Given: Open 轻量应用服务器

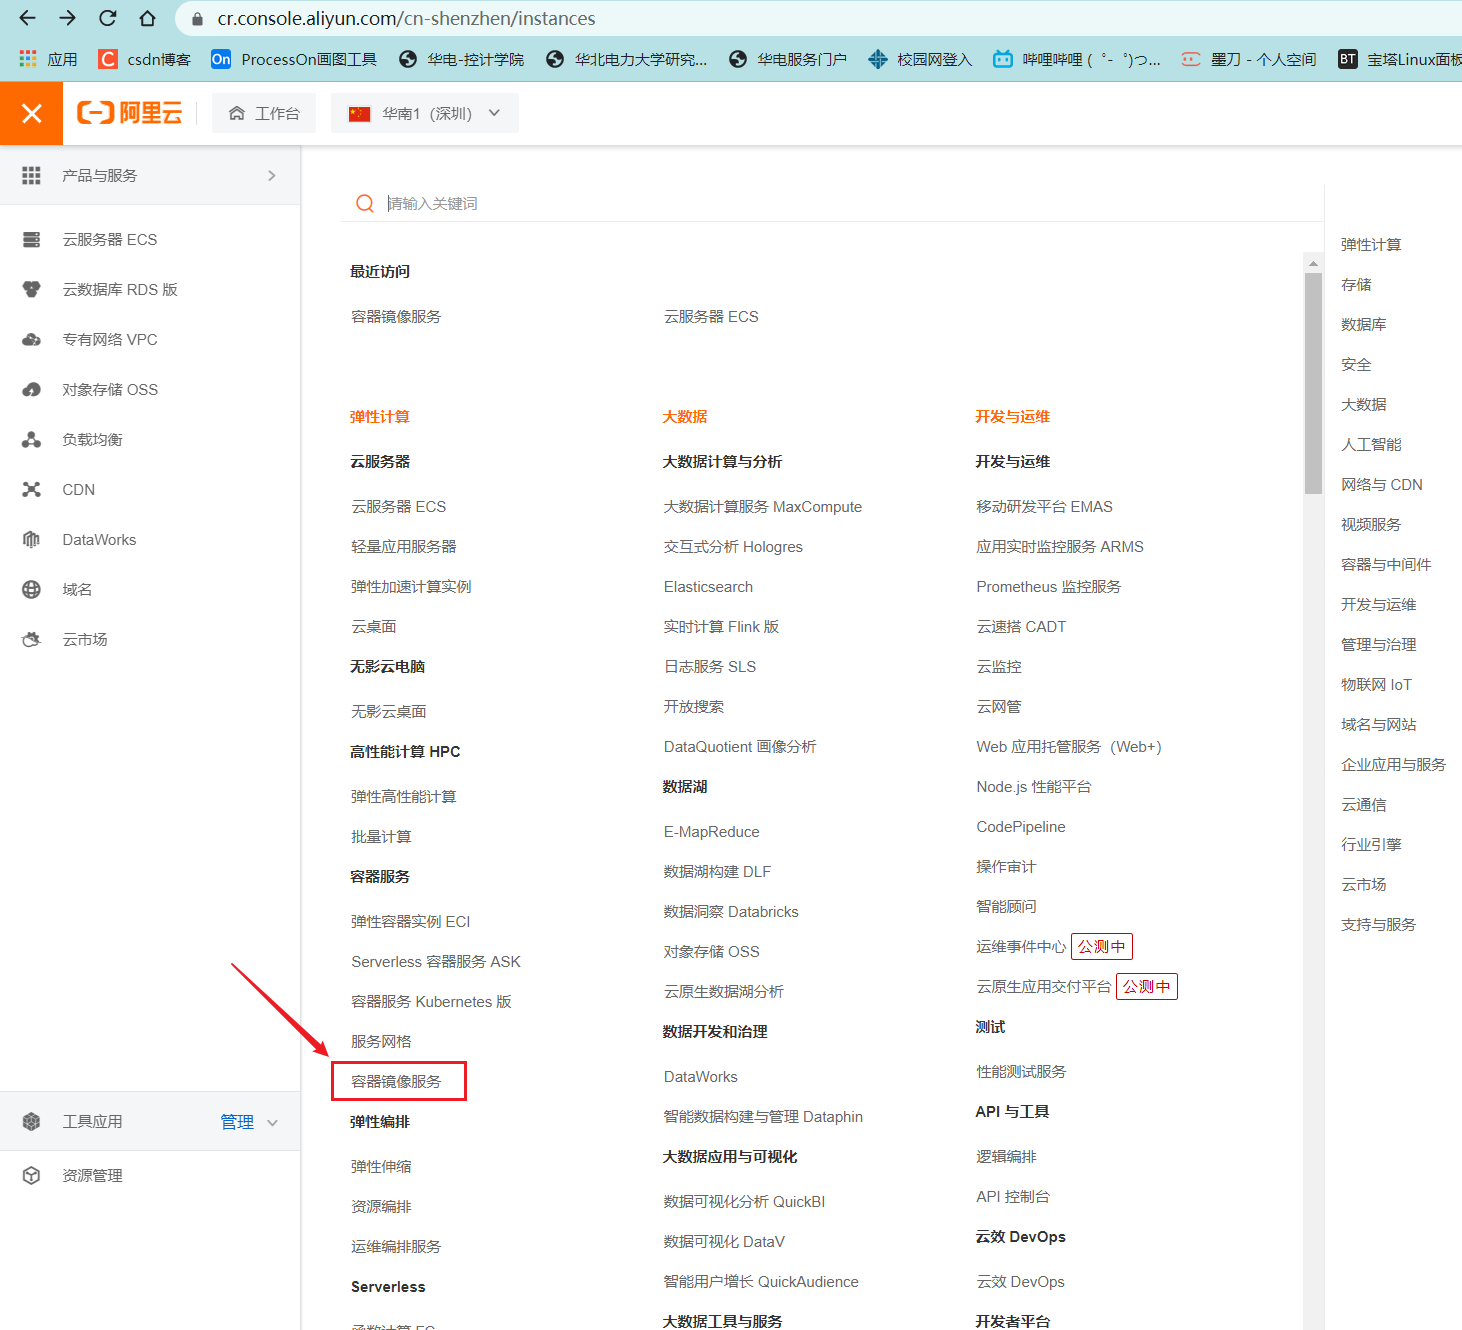Looking at the screenshot, I should click(x=404, y=546).
